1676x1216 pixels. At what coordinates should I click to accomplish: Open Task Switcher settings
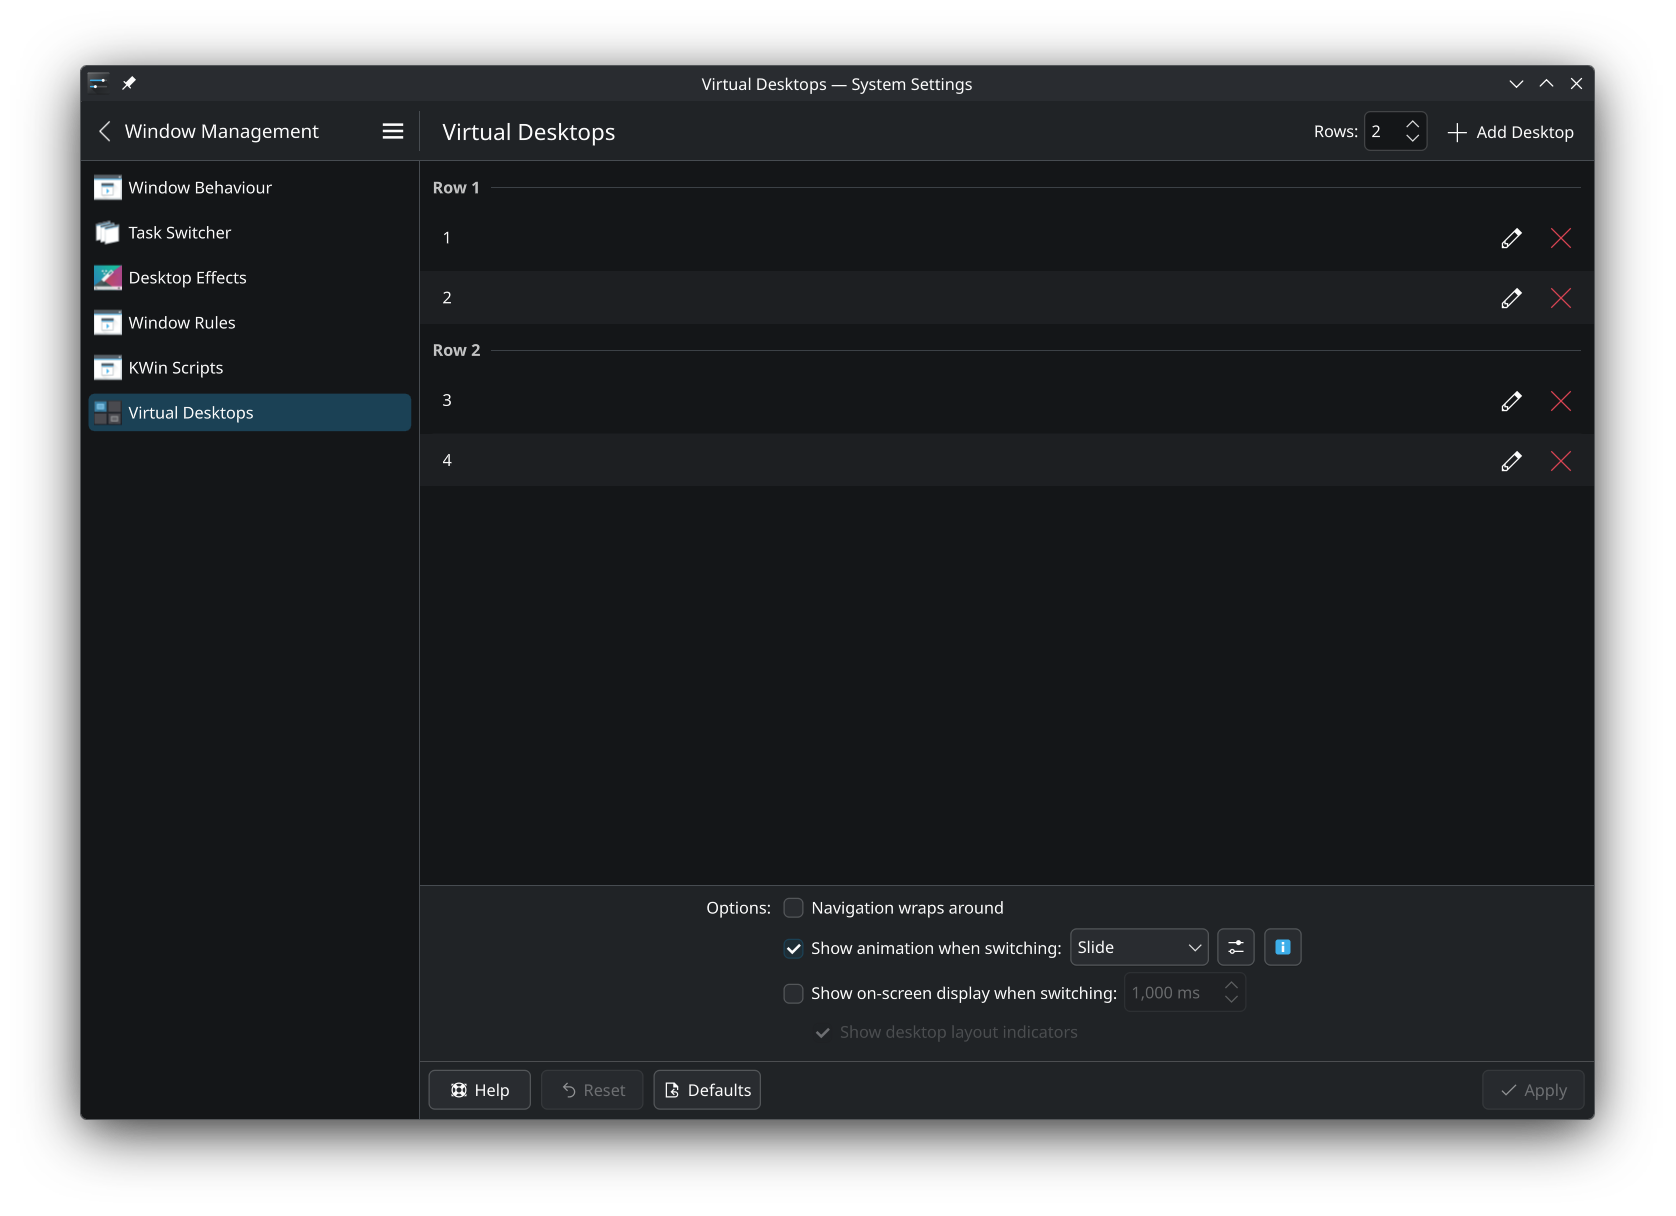[250, 233]
